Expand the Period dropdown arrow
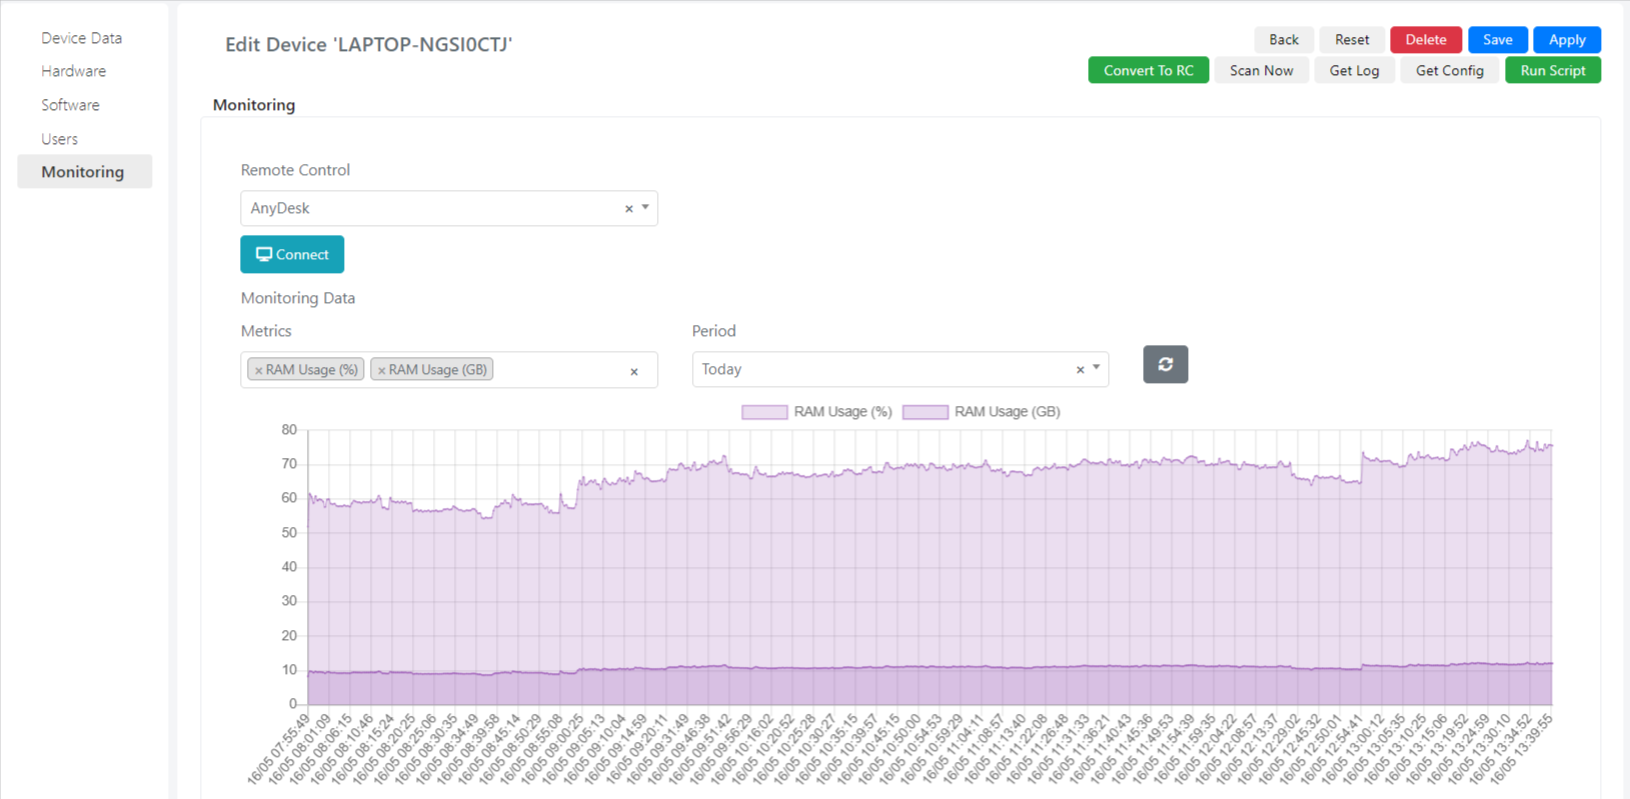The width and height of the screenshot is (1630, 799). [1096, 368]
